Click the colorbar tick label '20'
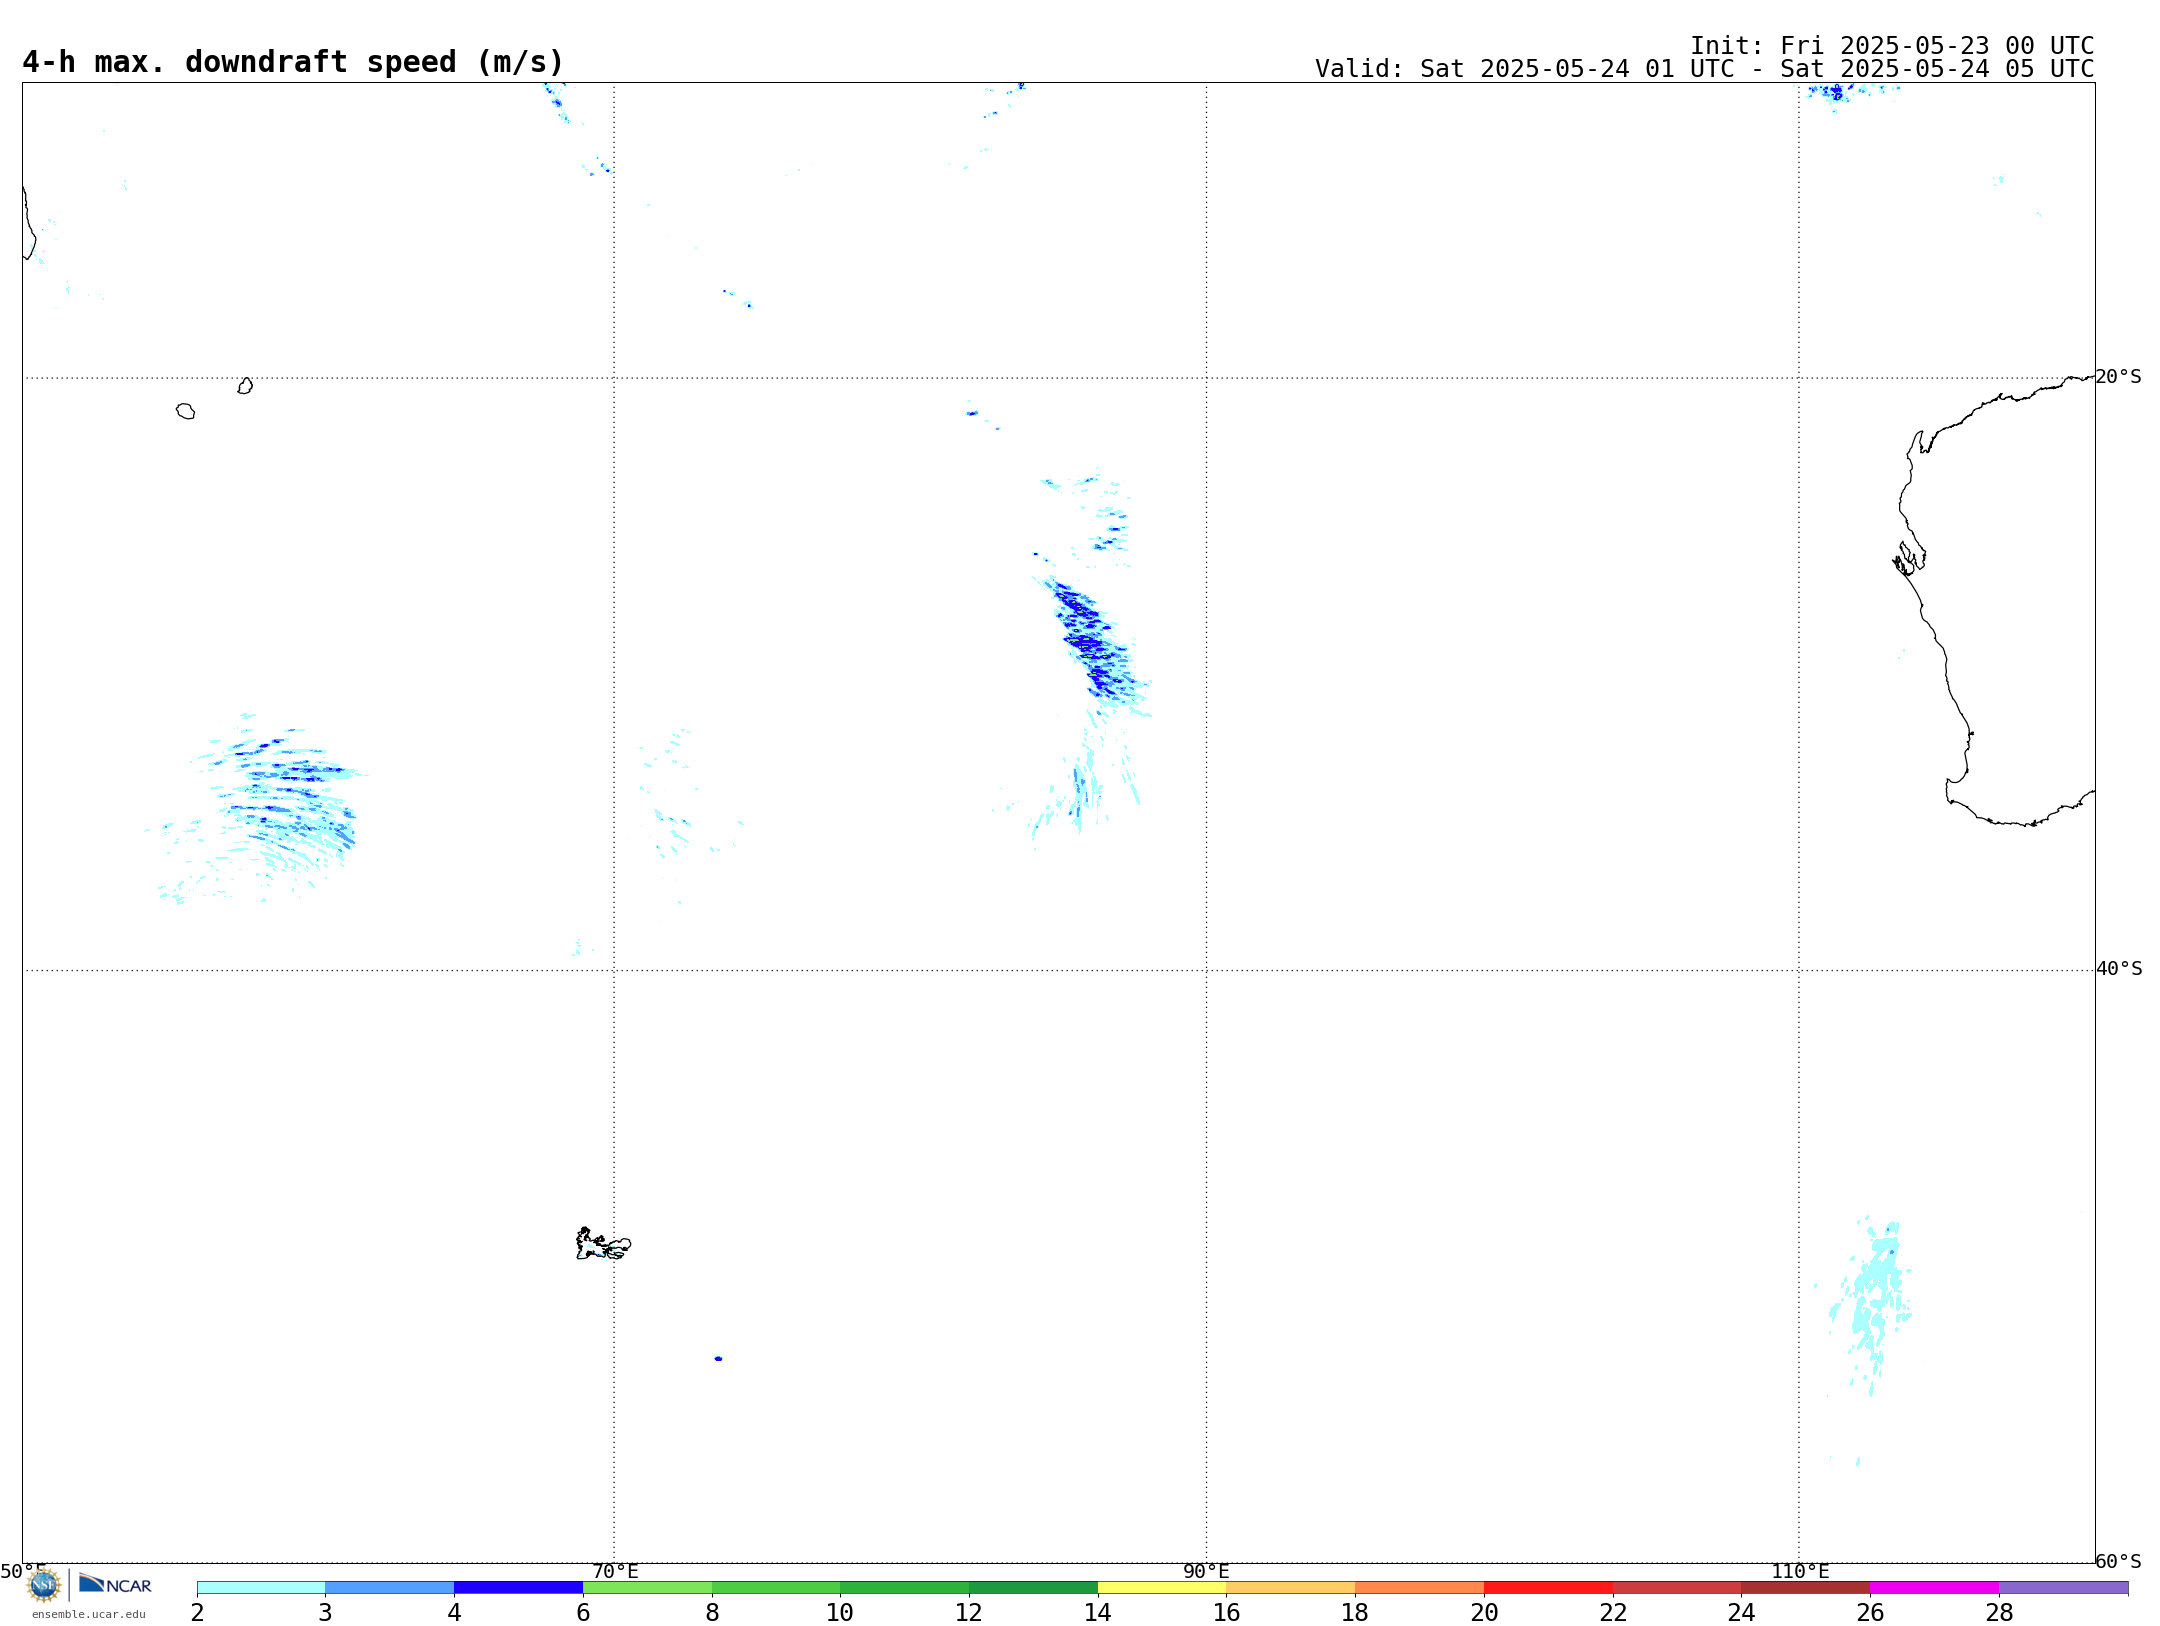 [x=1484, y=1613]
